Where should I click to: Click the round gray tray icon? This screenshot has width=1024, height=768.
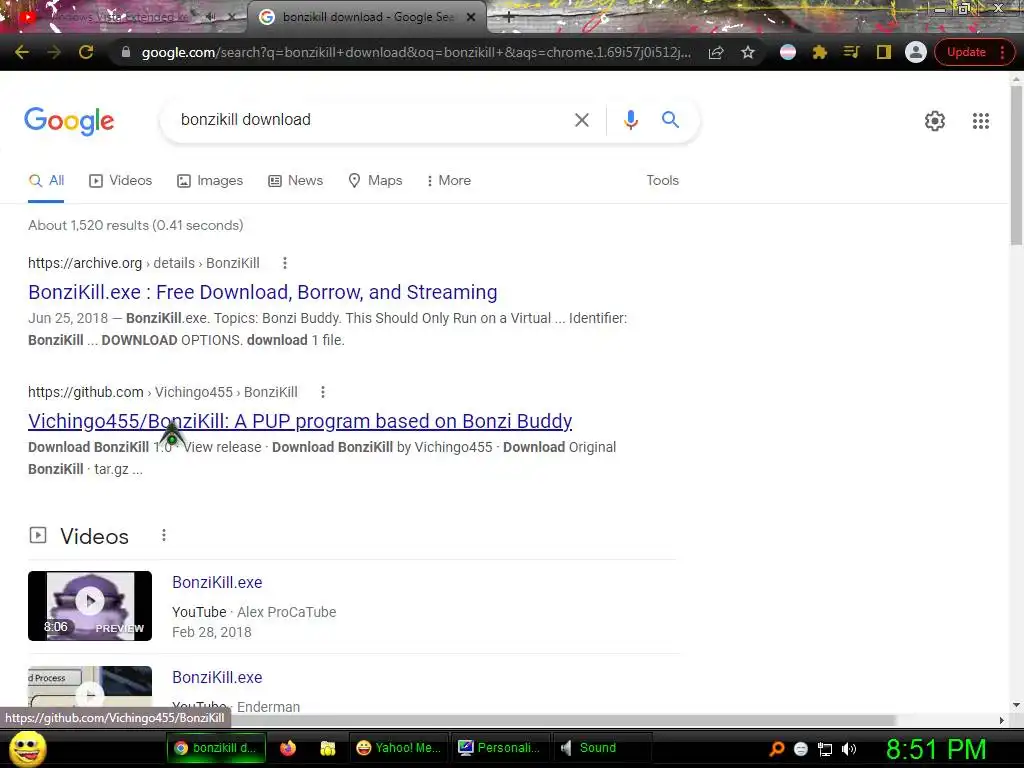[x=801, y=749]
